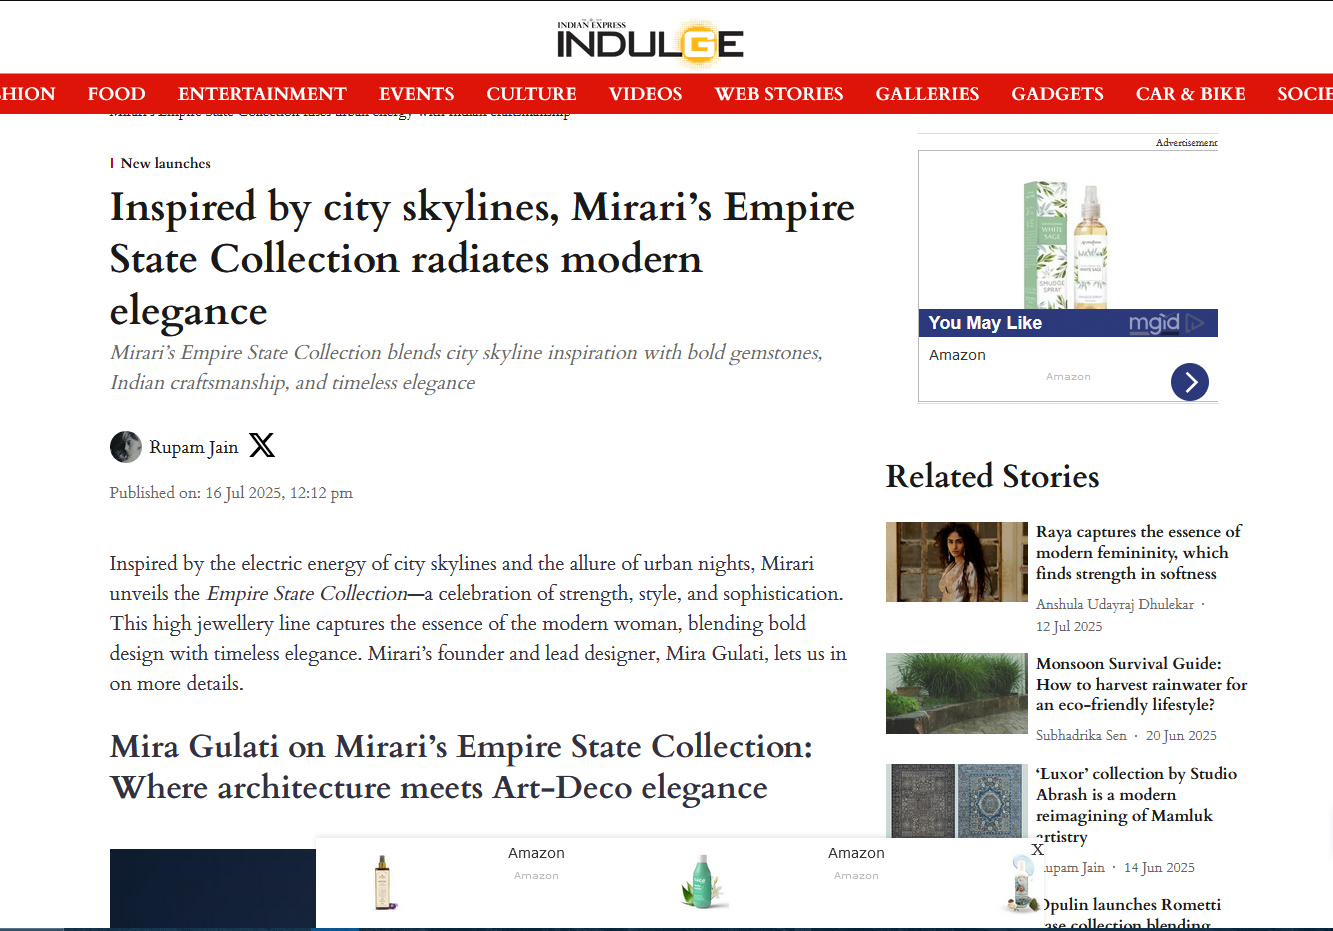Click the italic article subtitle text
This screenshot has height=931, width=1333.
[x=466, y=367]
